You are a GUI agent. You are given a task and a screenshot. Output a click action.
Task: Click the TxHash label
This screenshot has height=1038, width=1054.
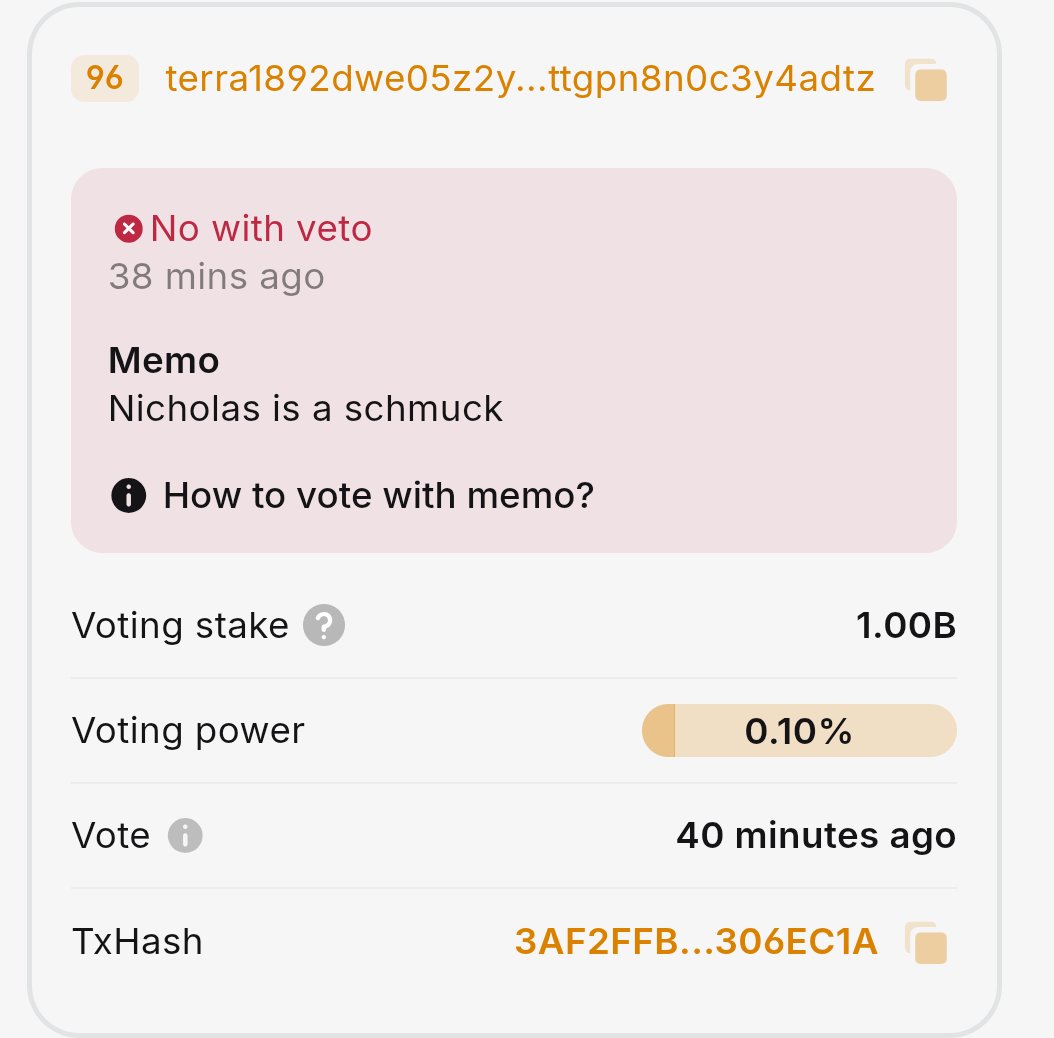tap(137, 941)
